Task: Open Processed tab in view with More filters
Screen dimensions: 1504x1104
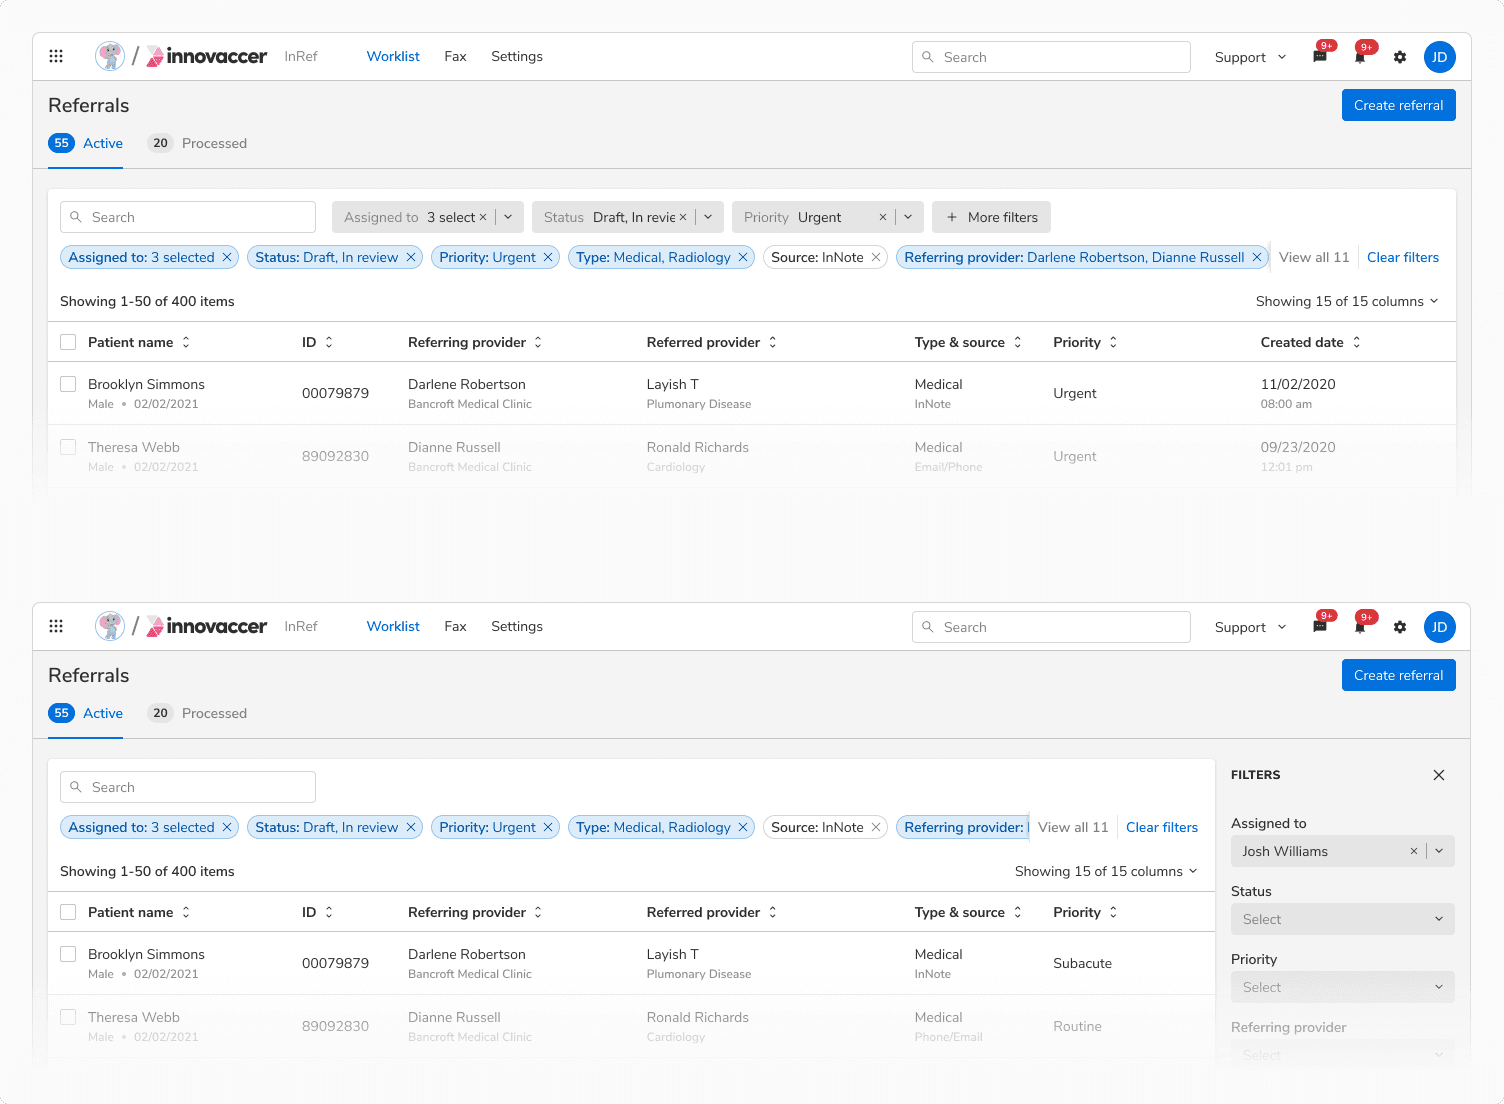Action: (213, 144)
